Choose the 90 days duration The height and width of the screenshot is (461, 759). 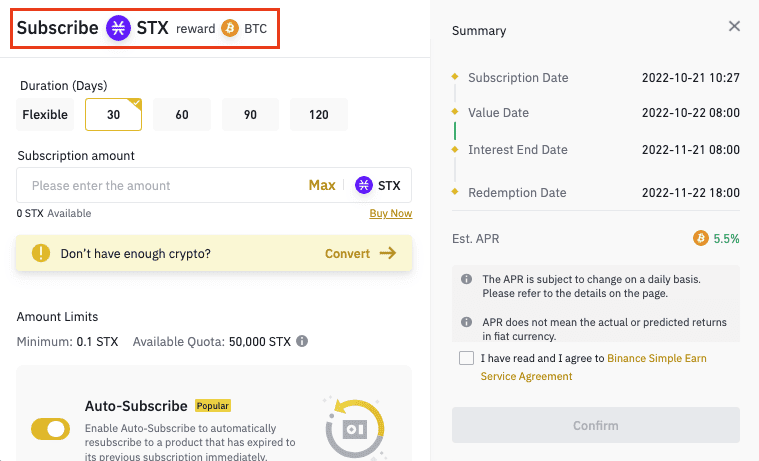tap(250, 115)
